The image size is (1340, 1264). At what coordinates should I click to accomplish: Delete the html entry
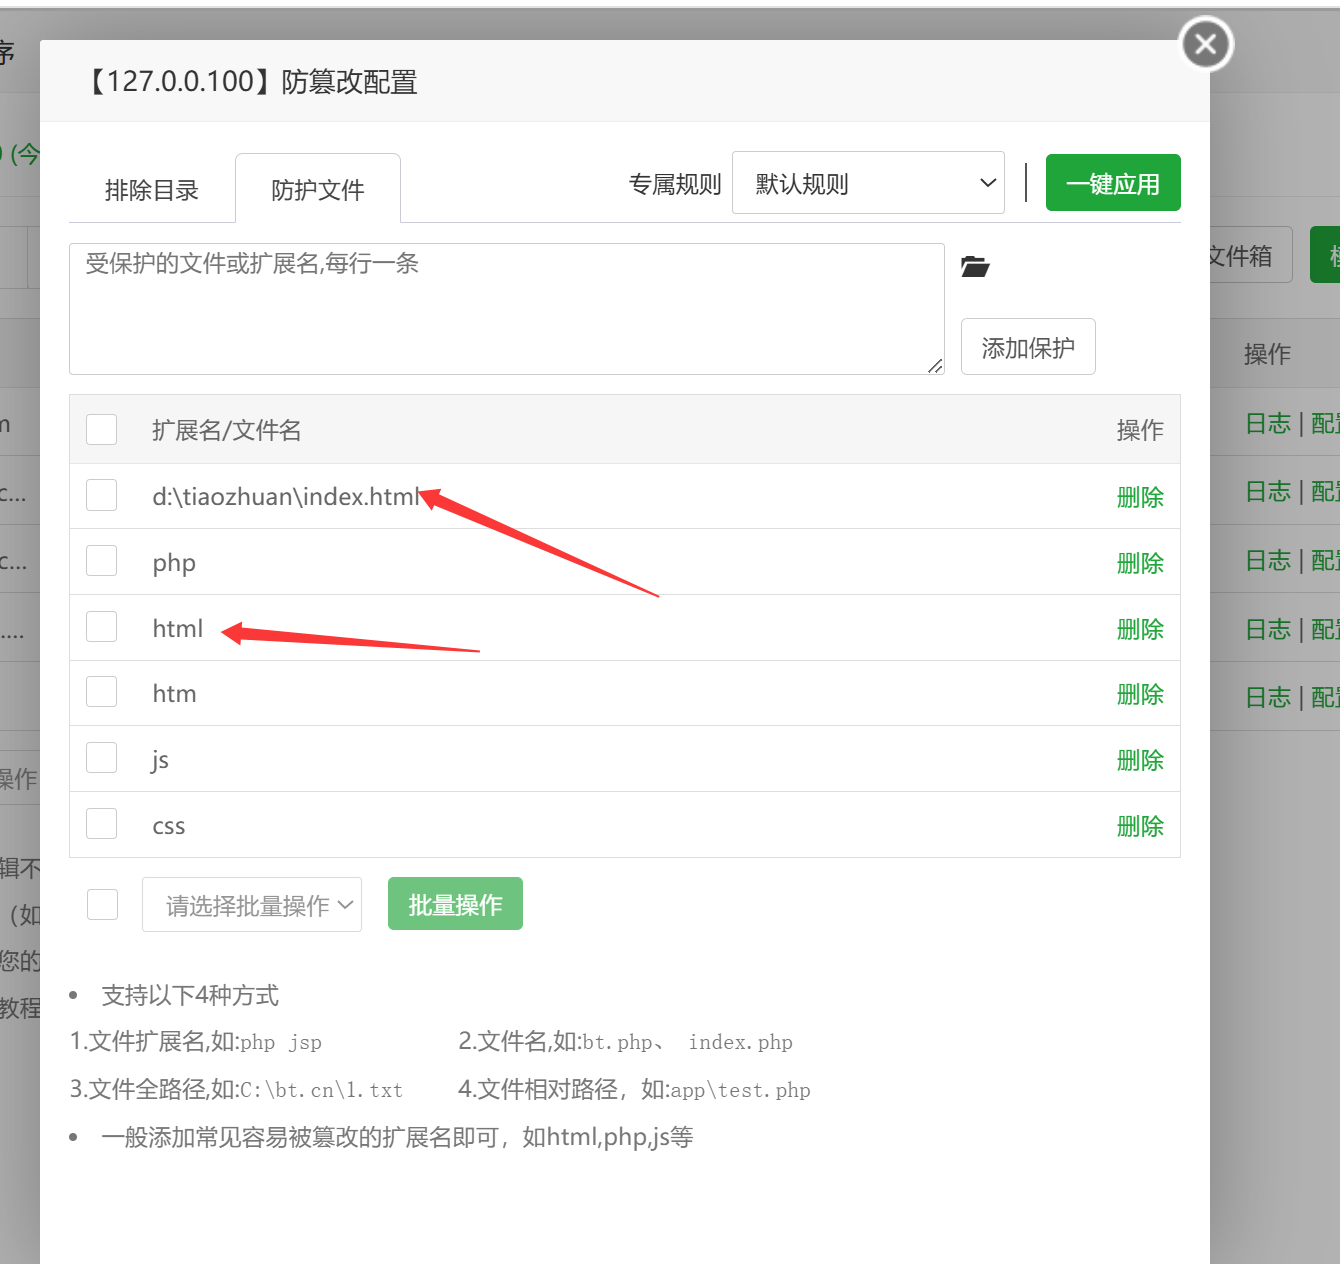1140,629
